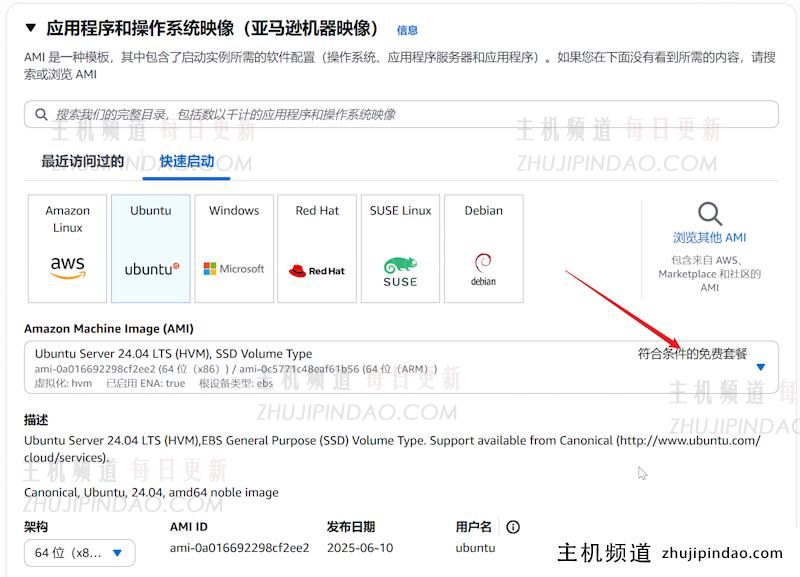The image size is (800, 577).
Task: Open the 信息 info link
Action: (x=407, y=31)
